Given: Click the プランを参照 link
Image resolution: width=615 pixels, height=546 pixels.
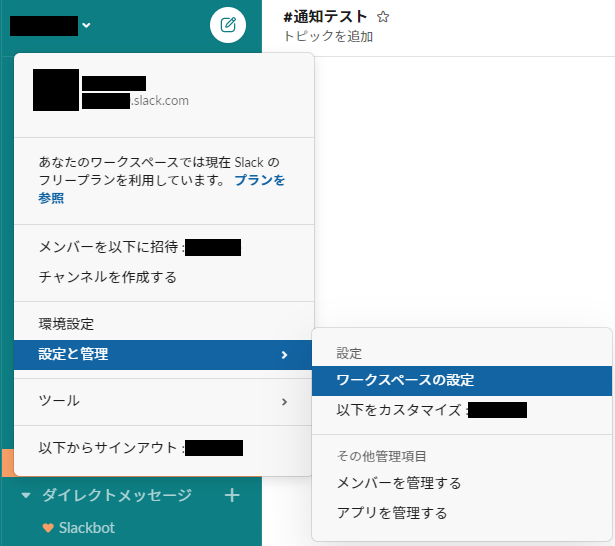Looking at the screenshot, I should point(162,189).
